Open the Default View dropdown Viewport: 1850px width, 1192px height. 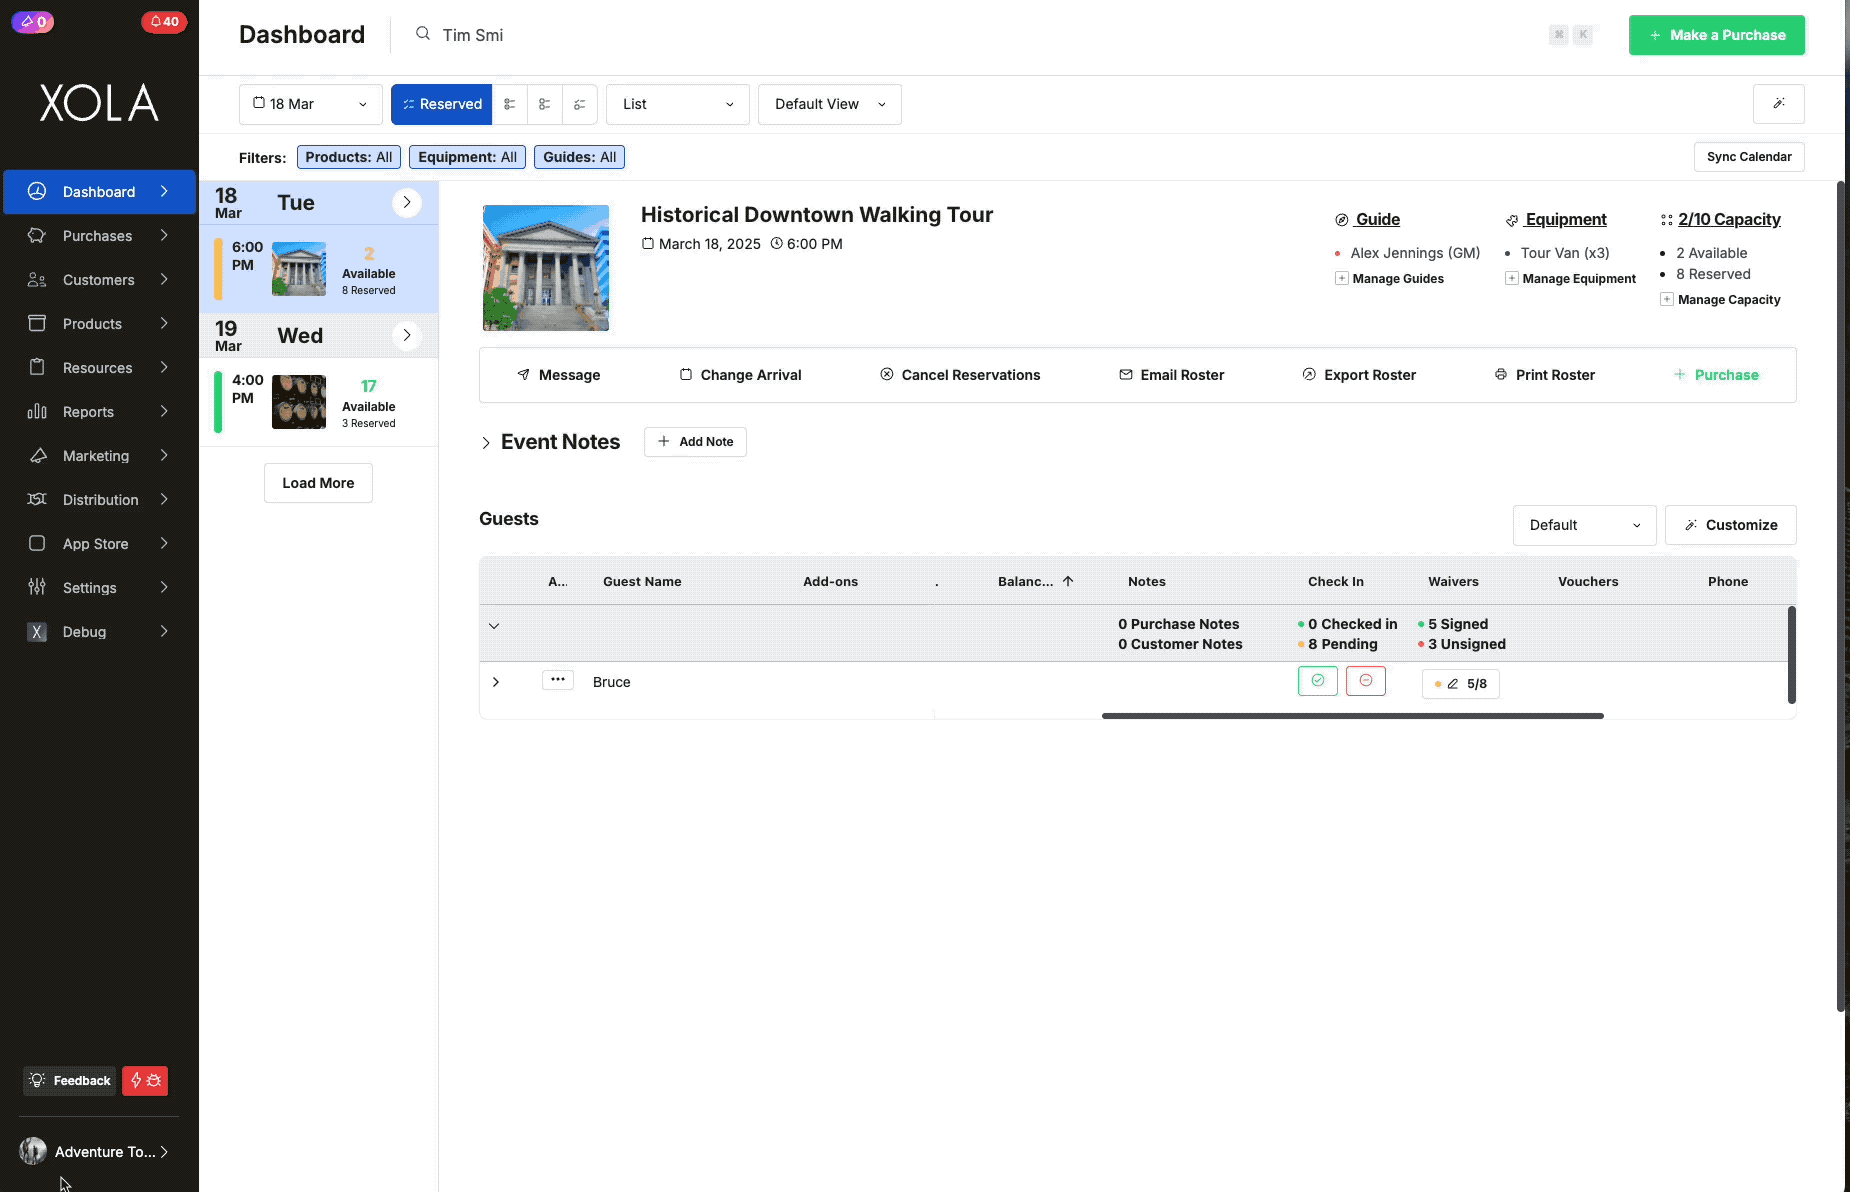[x=829, y=104]
